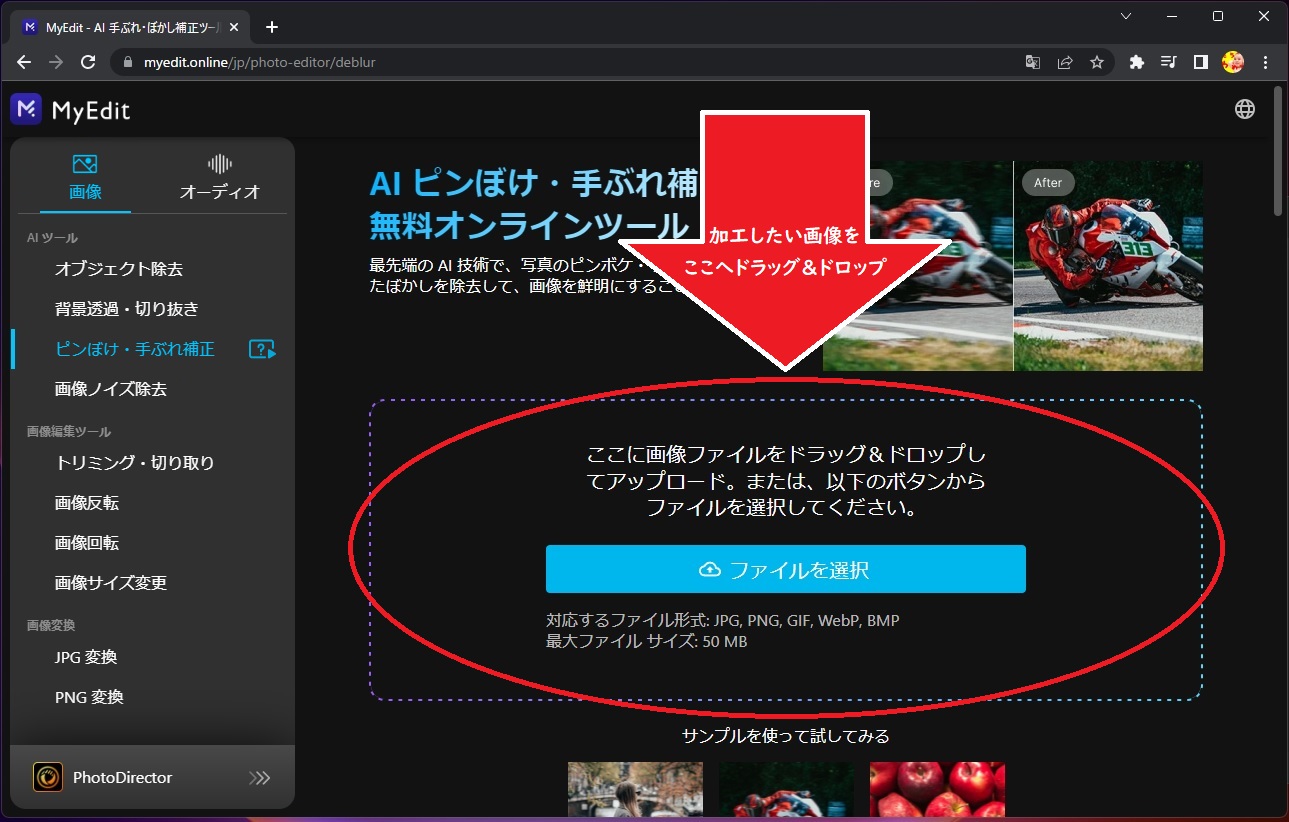Viewport: 1289px width, 822px height.
Task: Toggle the browser side panel
Action: click(1200, 62)
